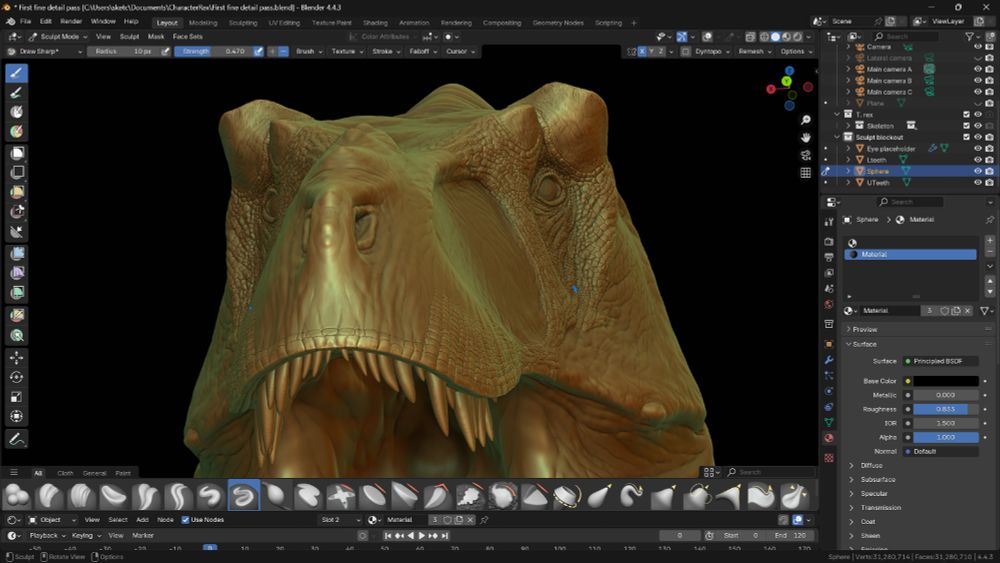This screenshot has height=563, width=1000.
Task: Collapse the T. rex collection
Action: click(x=837, y=115)
